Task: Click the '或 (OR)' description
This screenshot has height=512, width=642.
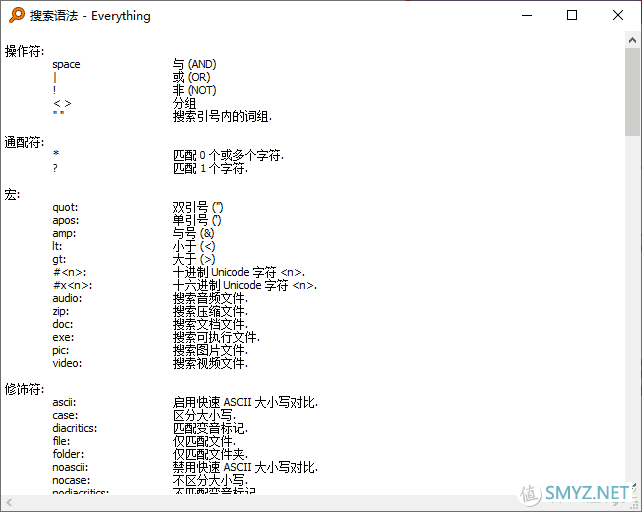Action: (x=192, y=77)
